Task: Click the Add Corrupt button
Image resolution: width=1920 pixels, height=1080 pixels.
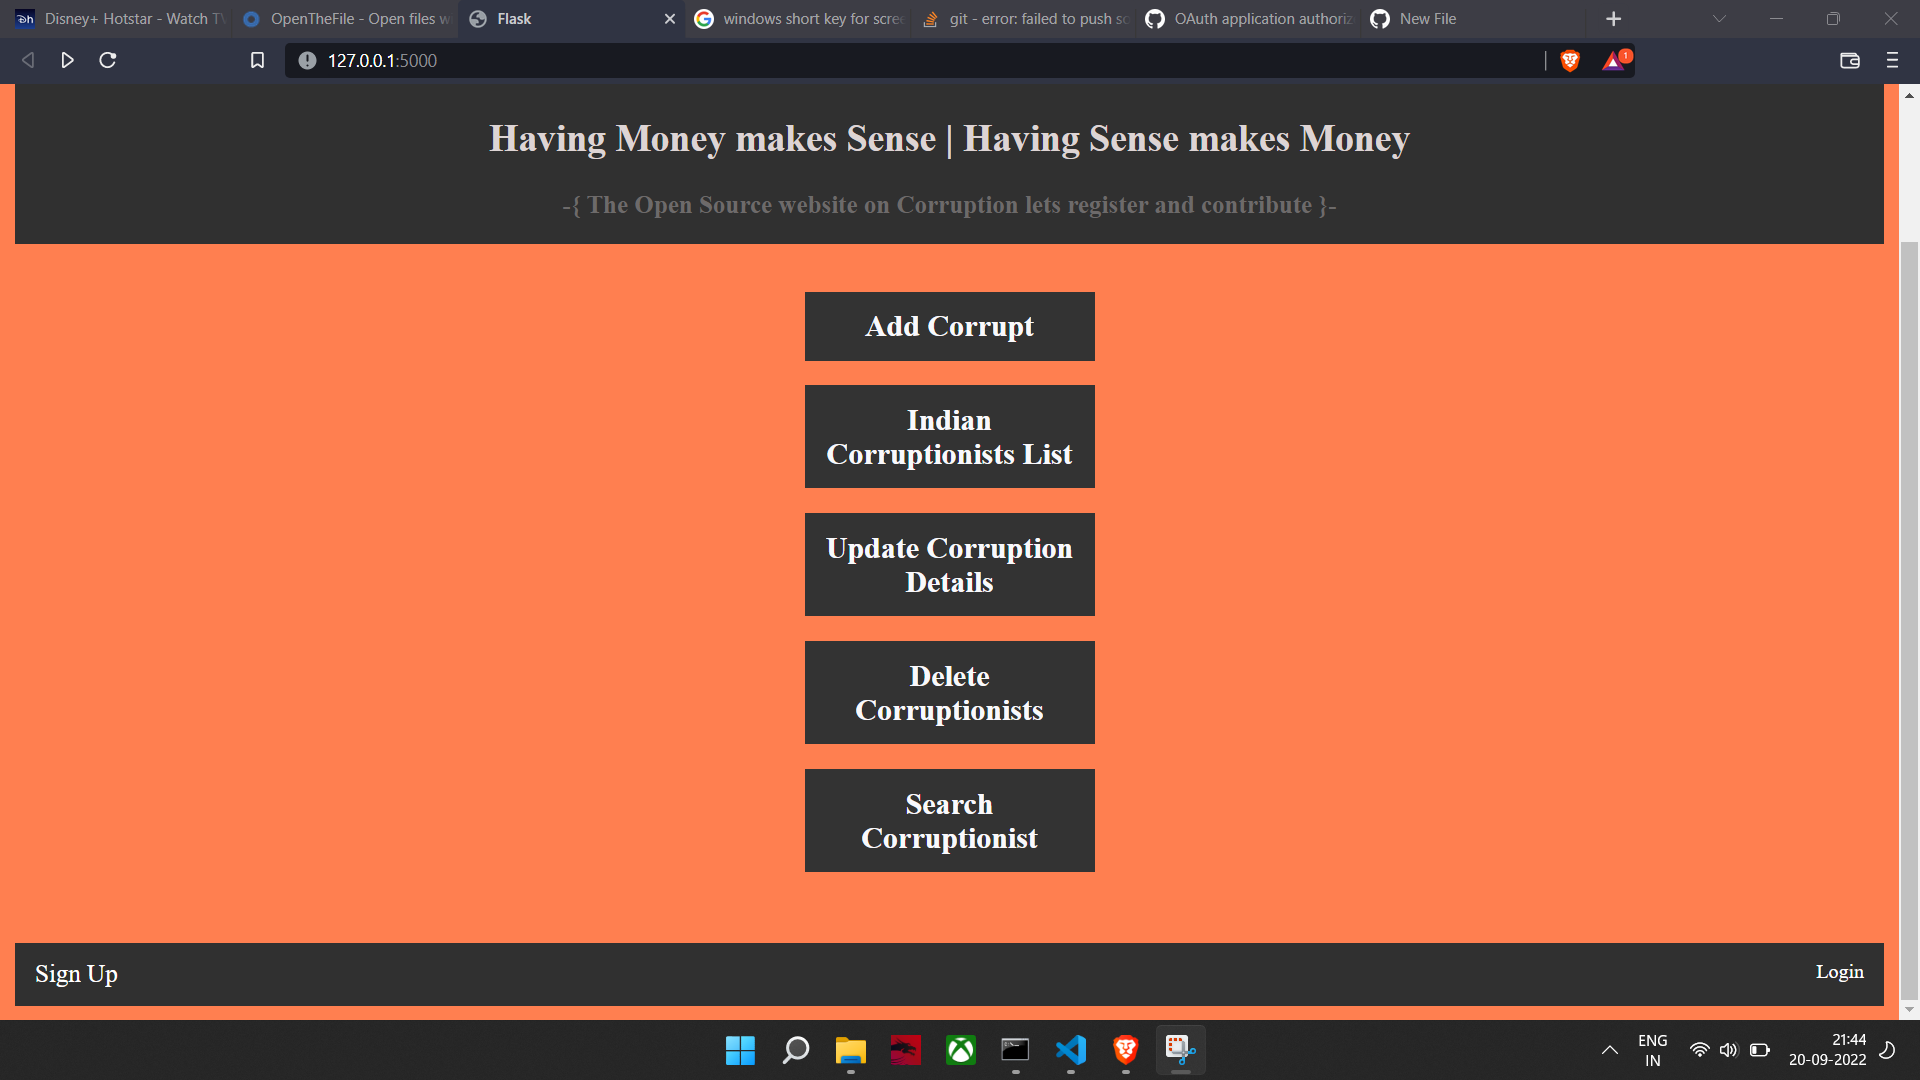Action: click(x=949, y=326)
